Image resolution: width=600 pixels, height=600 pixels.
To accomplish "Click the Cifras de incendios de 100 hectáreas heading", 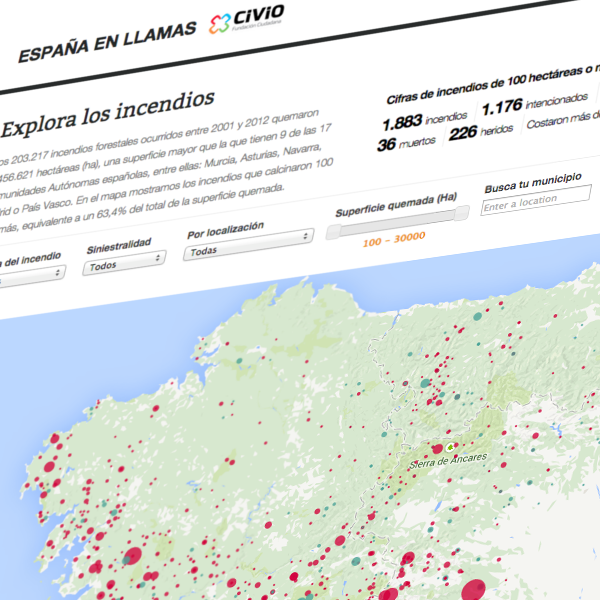I will [493, 84].
